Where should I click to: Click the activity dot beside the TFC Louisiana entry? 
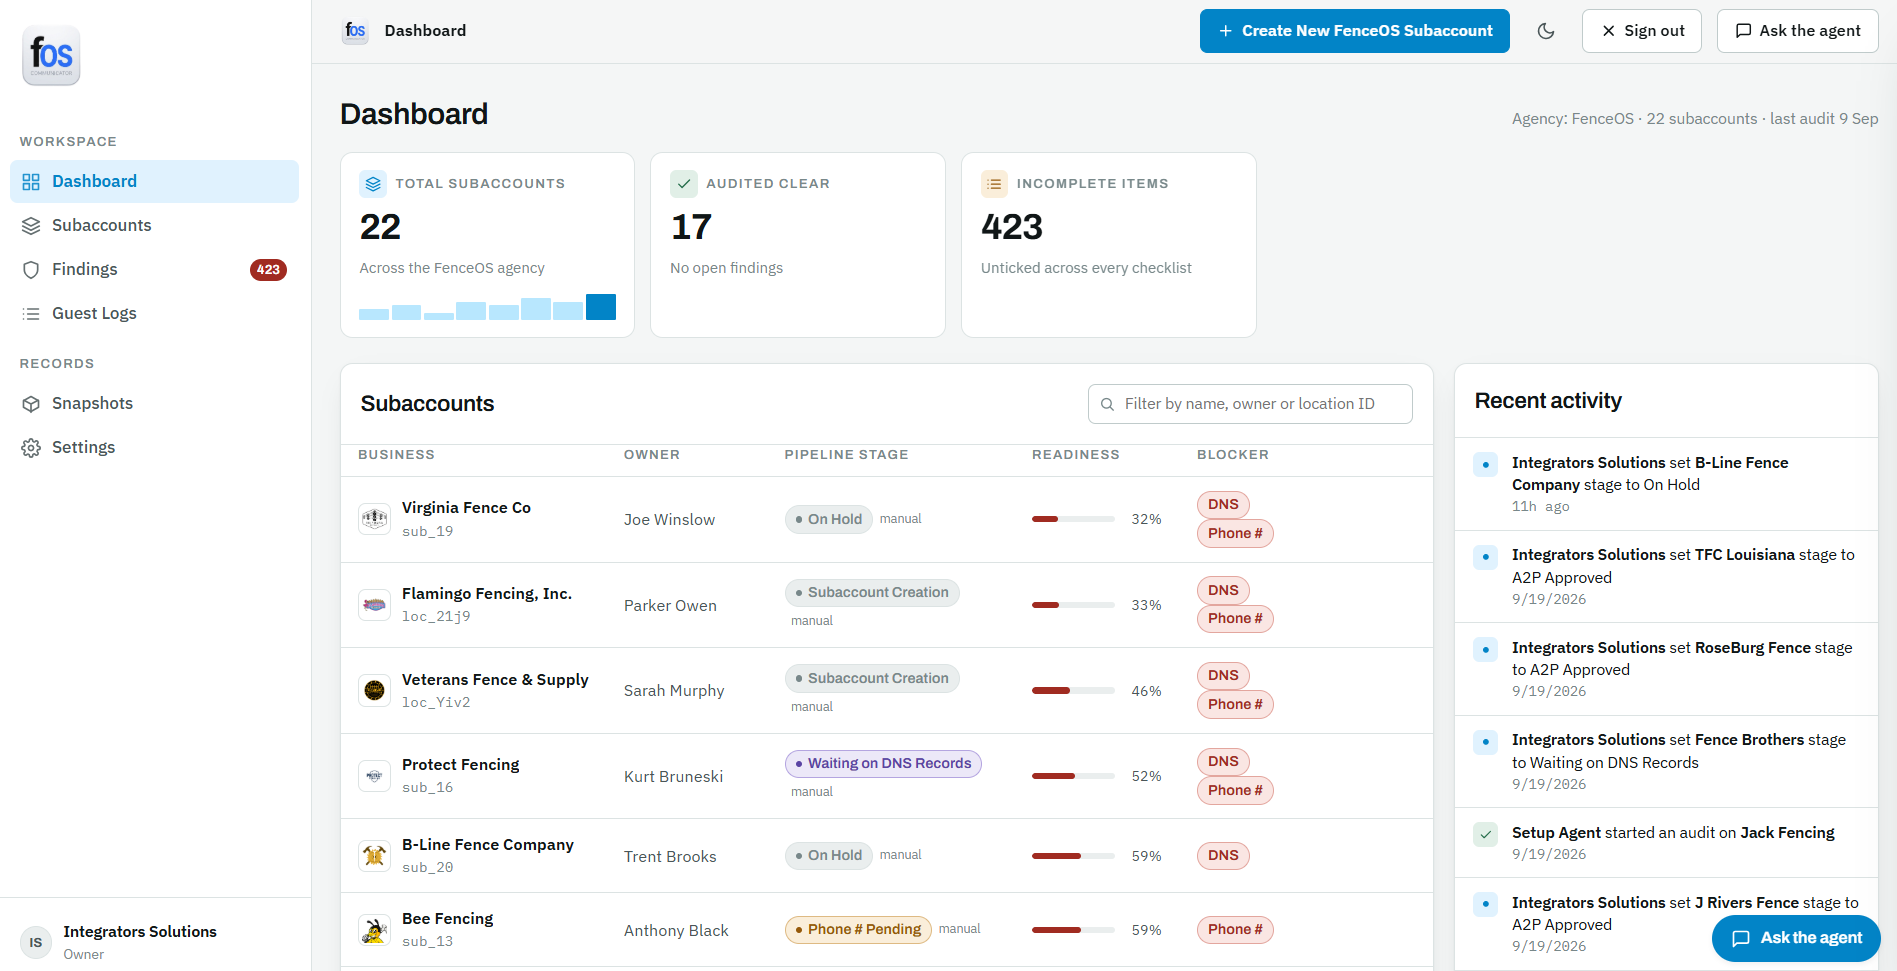pos(1486,556)
